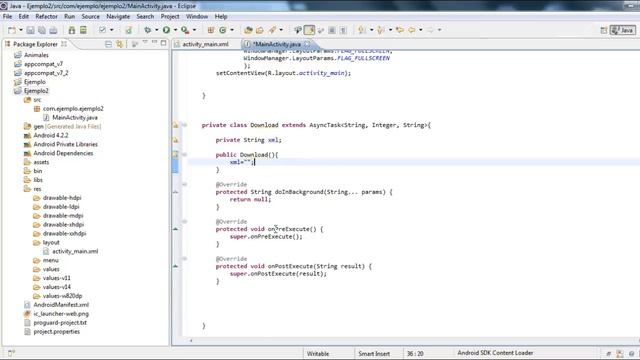Click the Back navigation arrow icon
This screenshot has height=360, width=640.
tap(411, 30)
